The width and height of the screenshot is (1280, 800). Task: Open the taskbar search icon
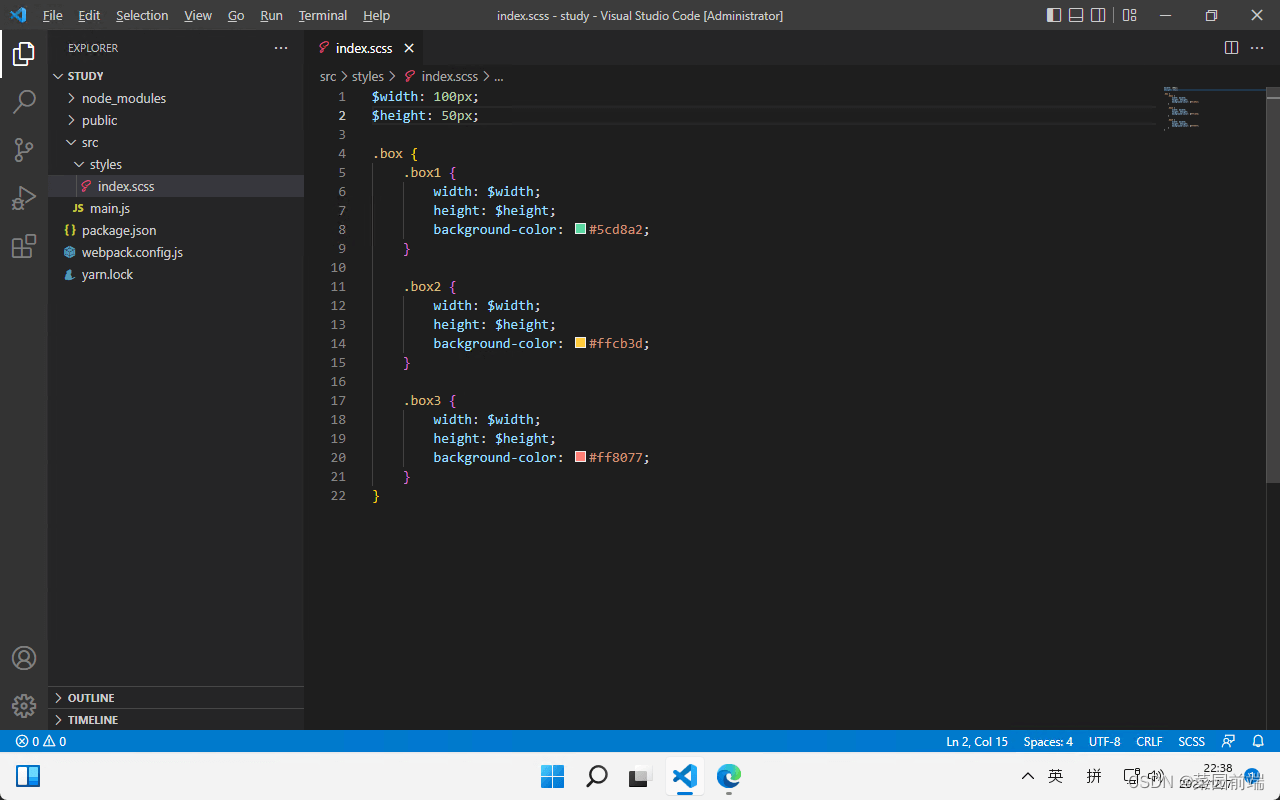pos(596,776)
